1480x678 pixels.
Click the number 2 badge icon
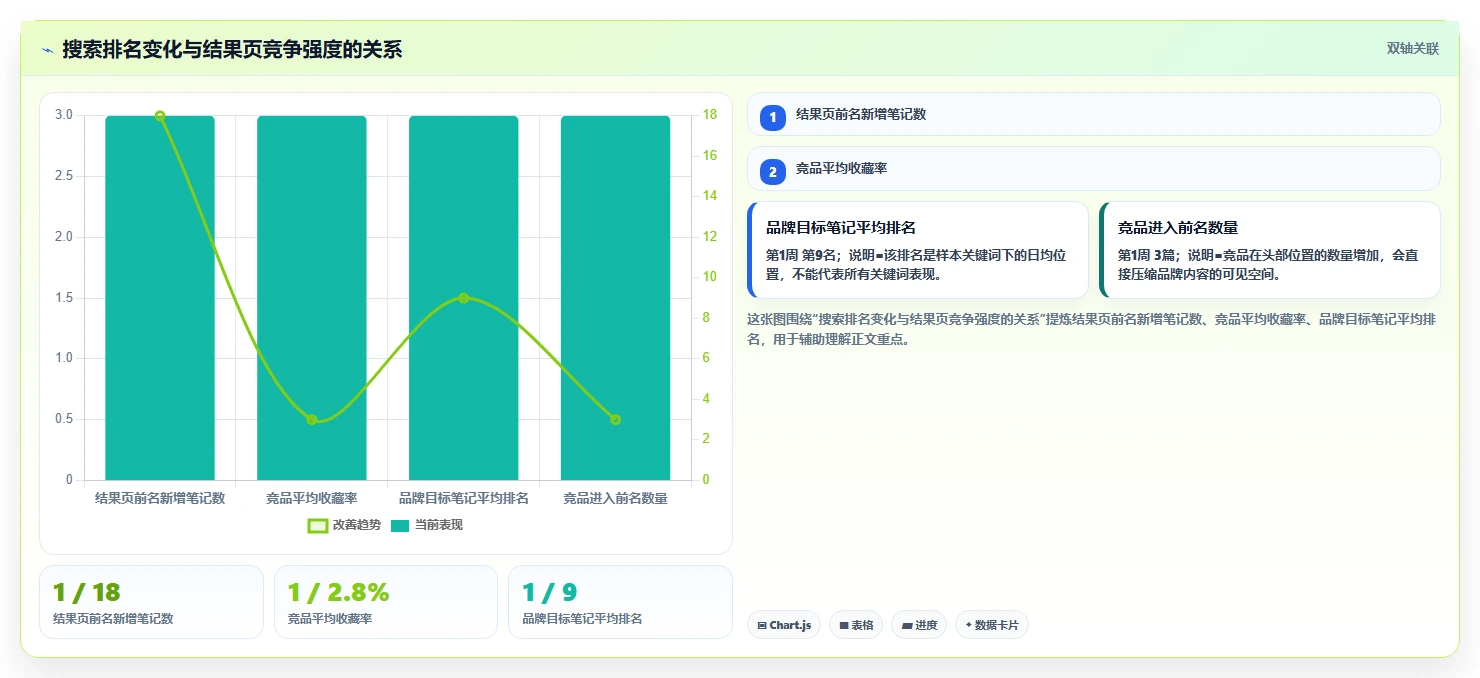coord(772,172)
